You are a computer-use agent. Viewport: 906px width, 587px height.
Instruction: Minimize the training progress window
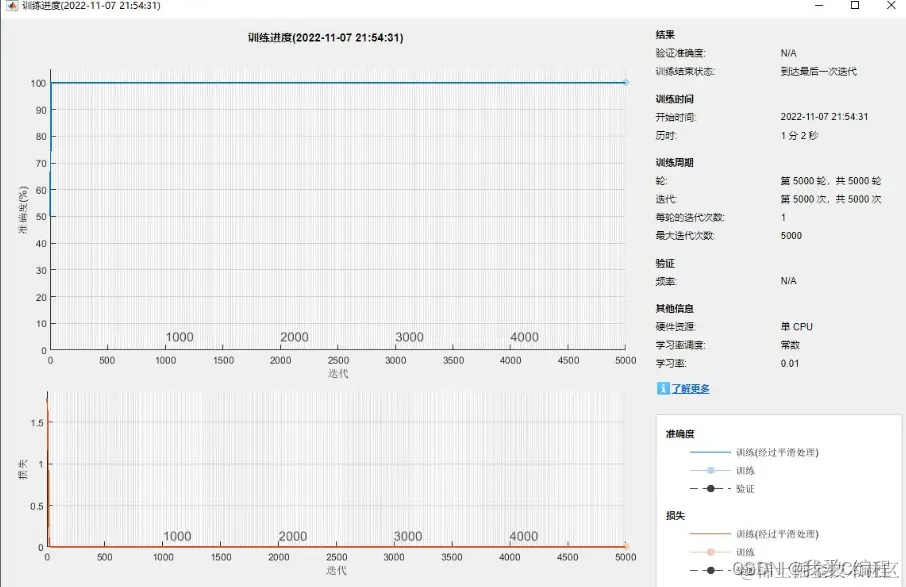point(819,5)
